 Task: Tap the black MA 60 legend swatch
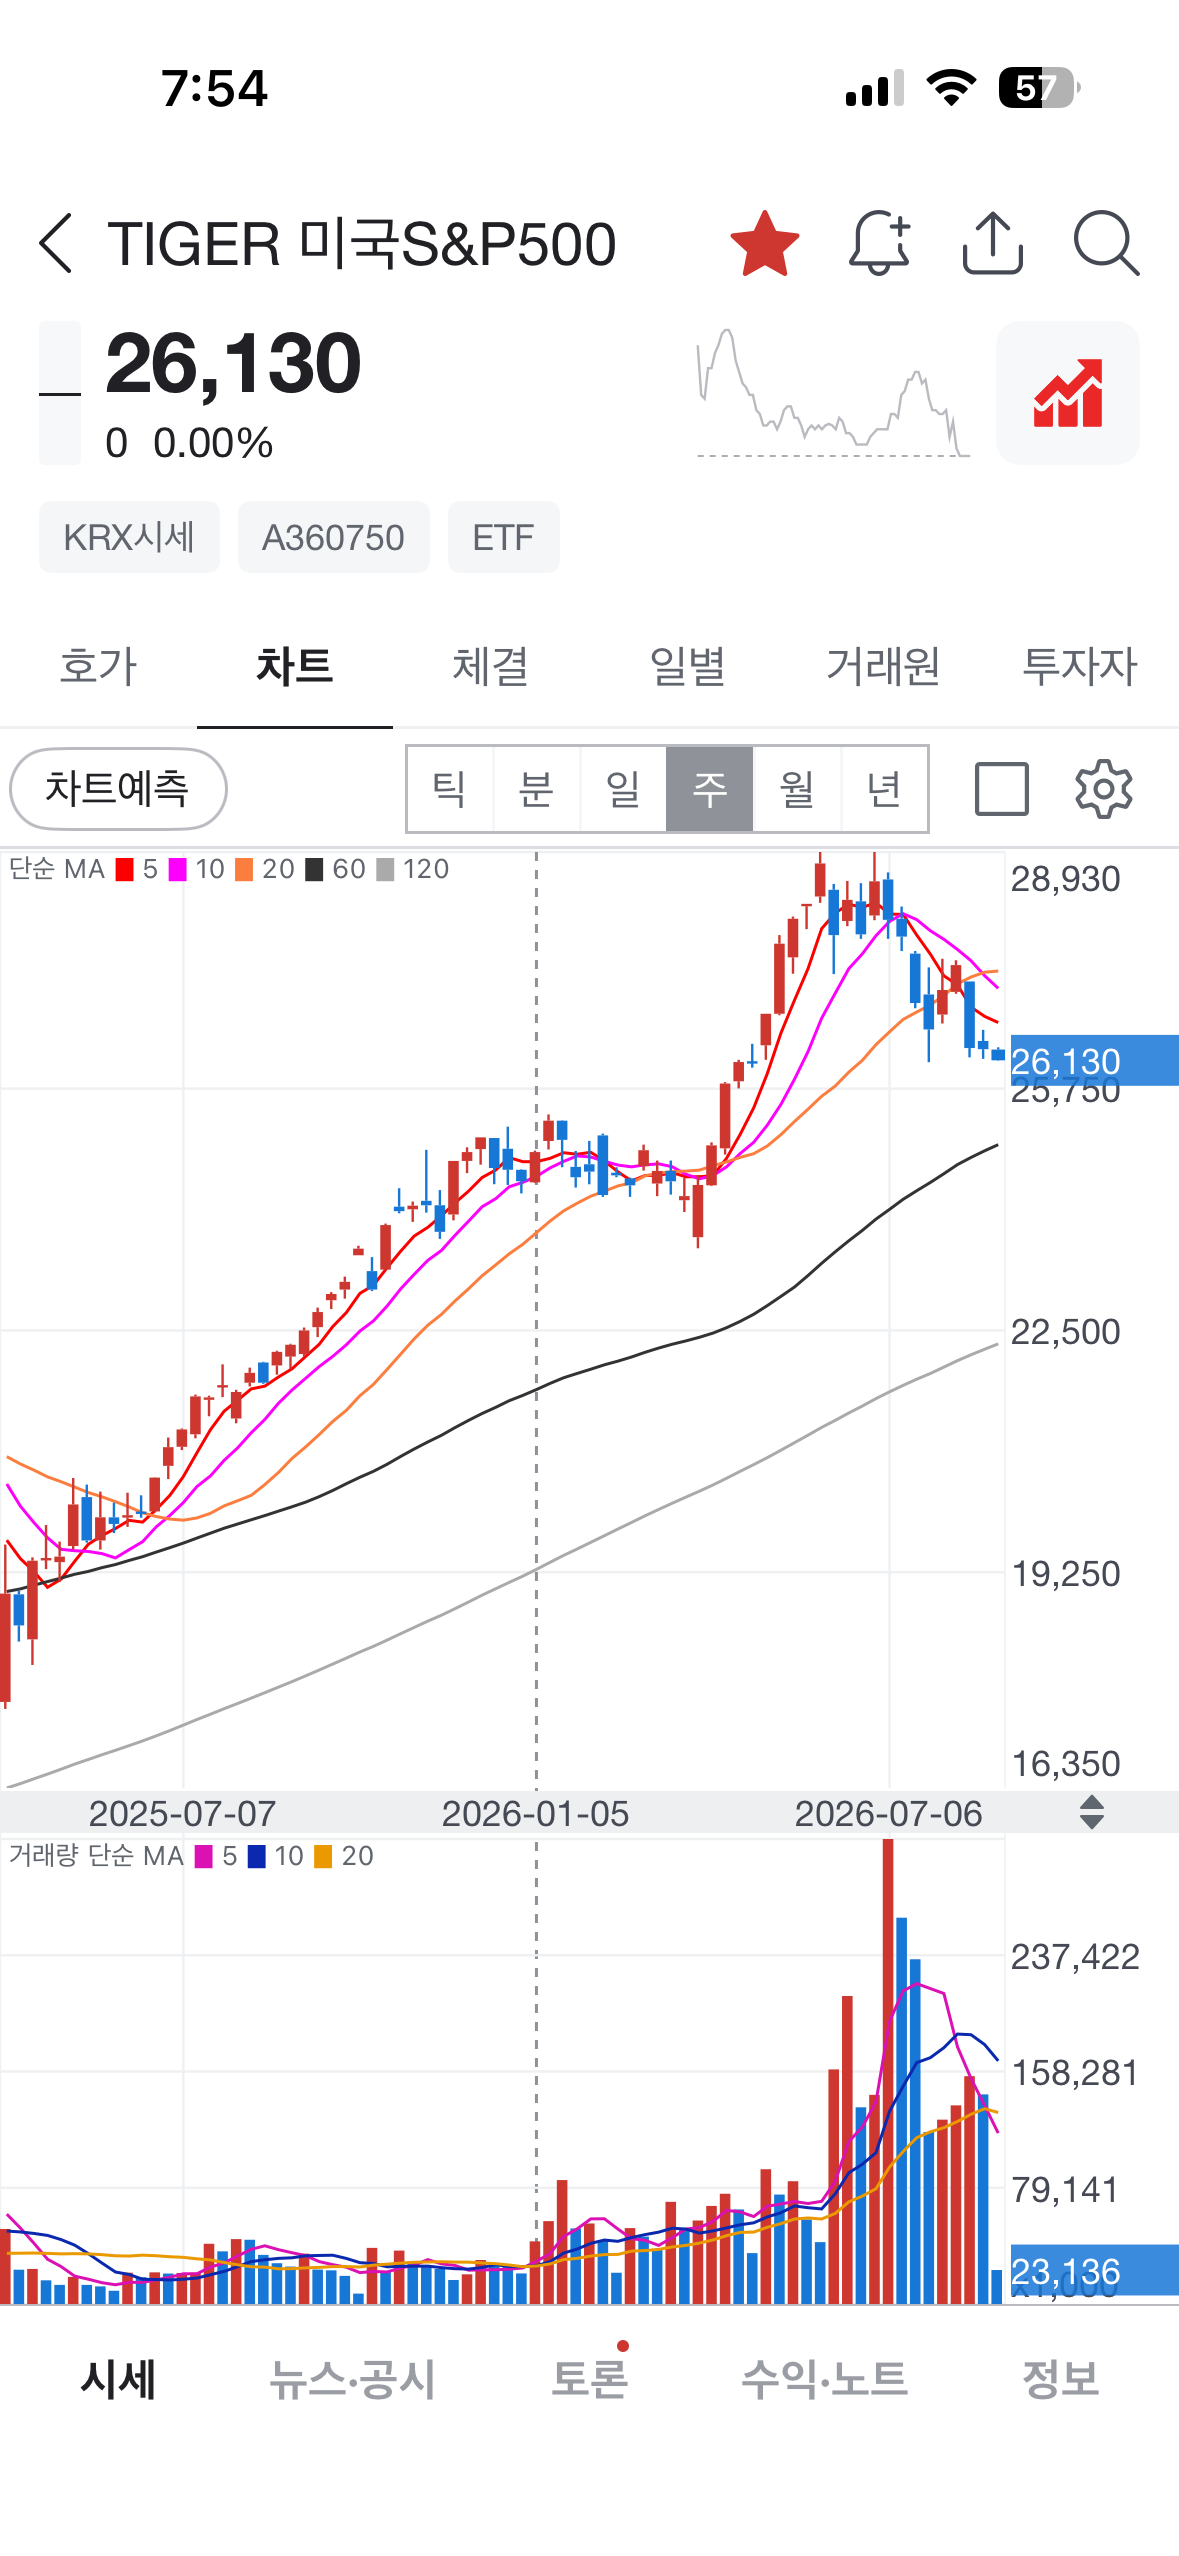coord(314,870)
